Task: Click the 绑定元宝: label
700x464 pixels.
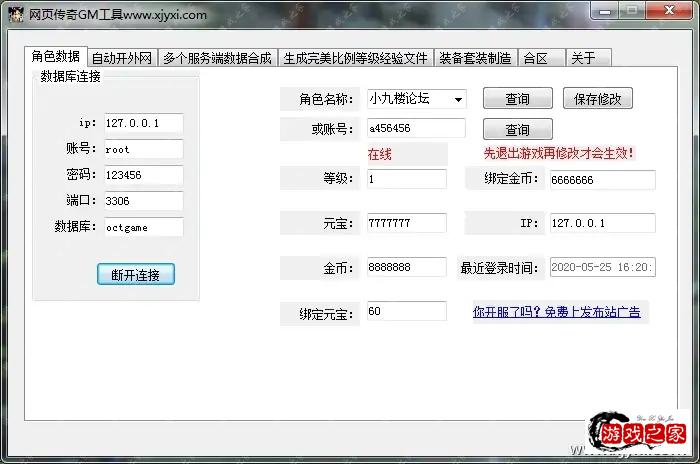Action: pos(326,314)
